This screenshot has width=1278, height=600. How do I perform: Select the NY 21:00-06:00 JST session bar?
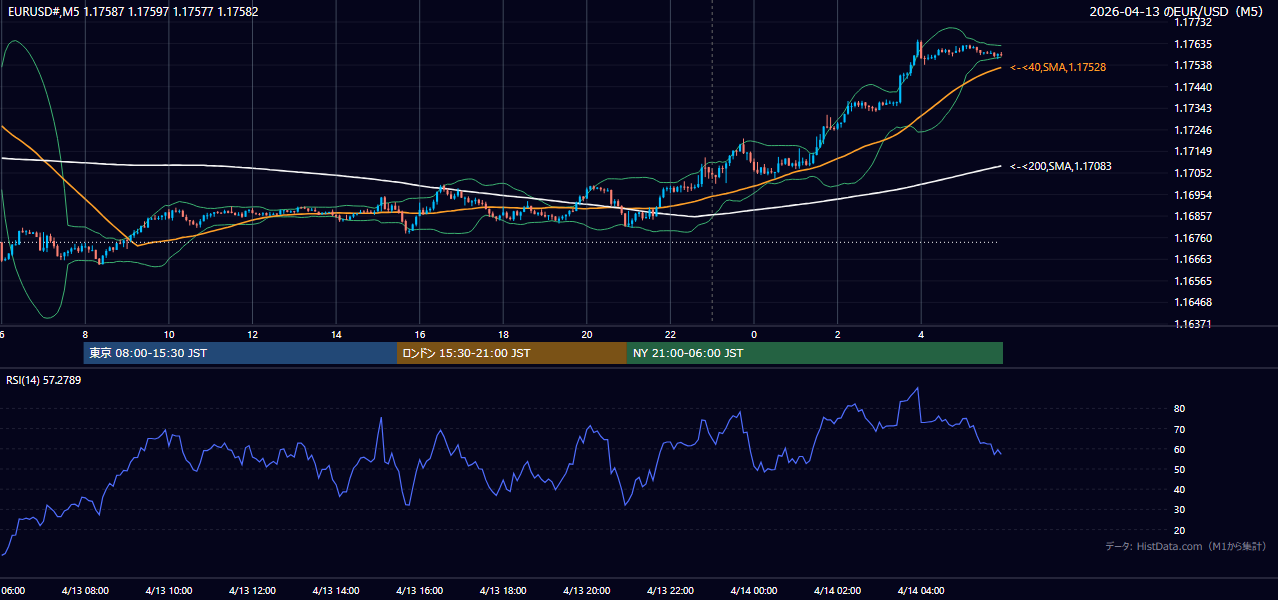(815, 353)
